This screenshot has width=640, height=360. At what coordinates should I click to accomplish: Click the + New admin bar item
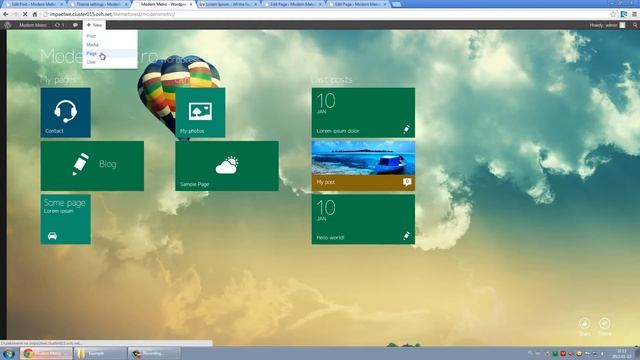pos(94,25)
